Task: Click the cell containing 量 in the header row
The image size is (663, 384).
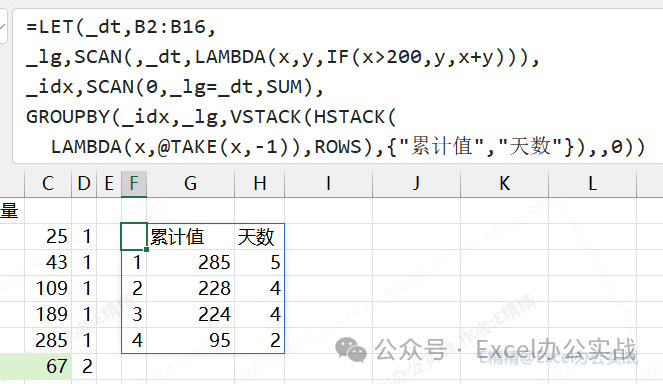Action: [x=12, y=211]
